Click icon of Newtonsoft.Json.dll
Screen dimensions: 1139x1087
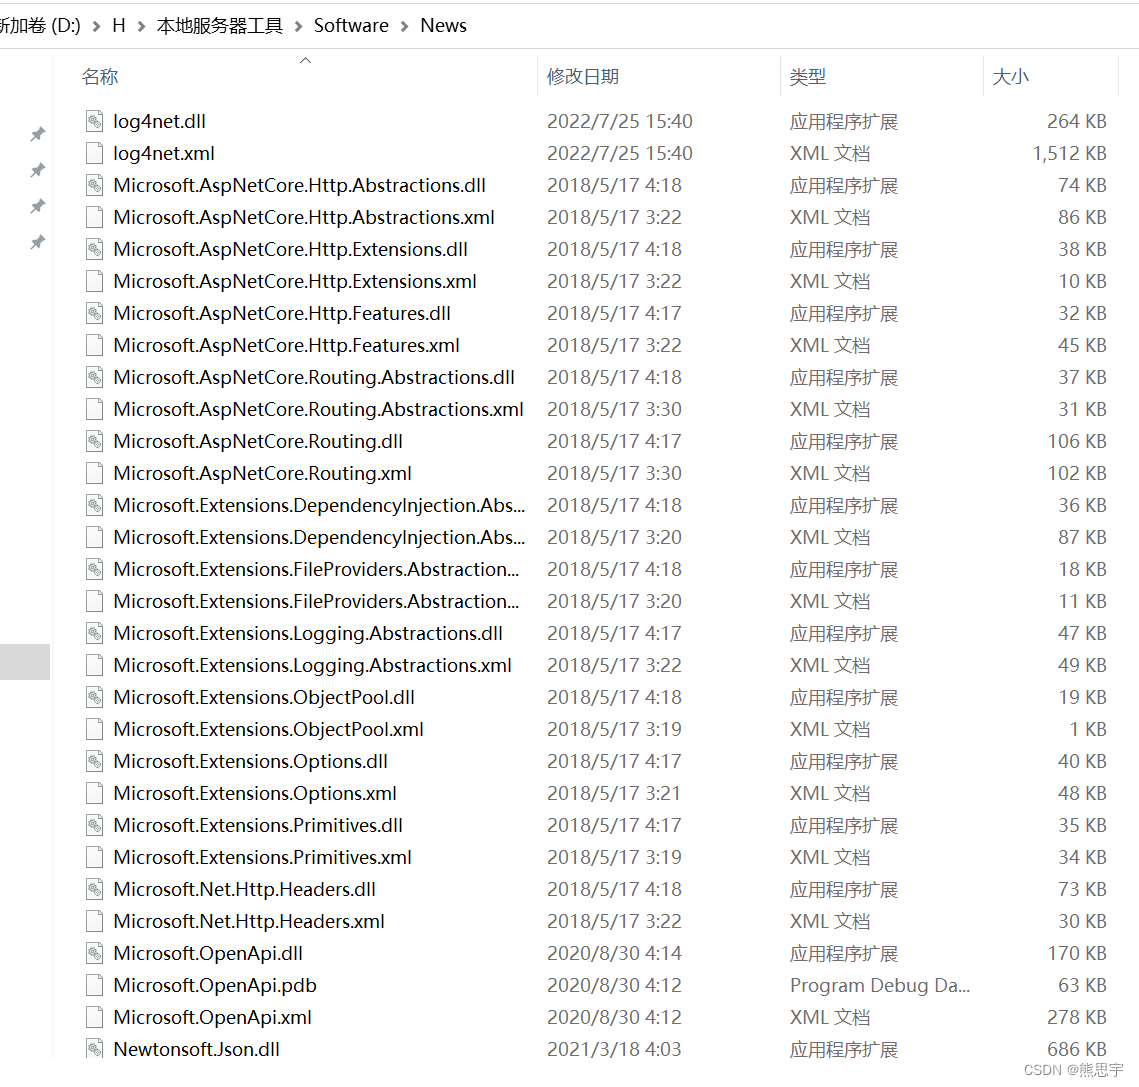point(94,1048)
